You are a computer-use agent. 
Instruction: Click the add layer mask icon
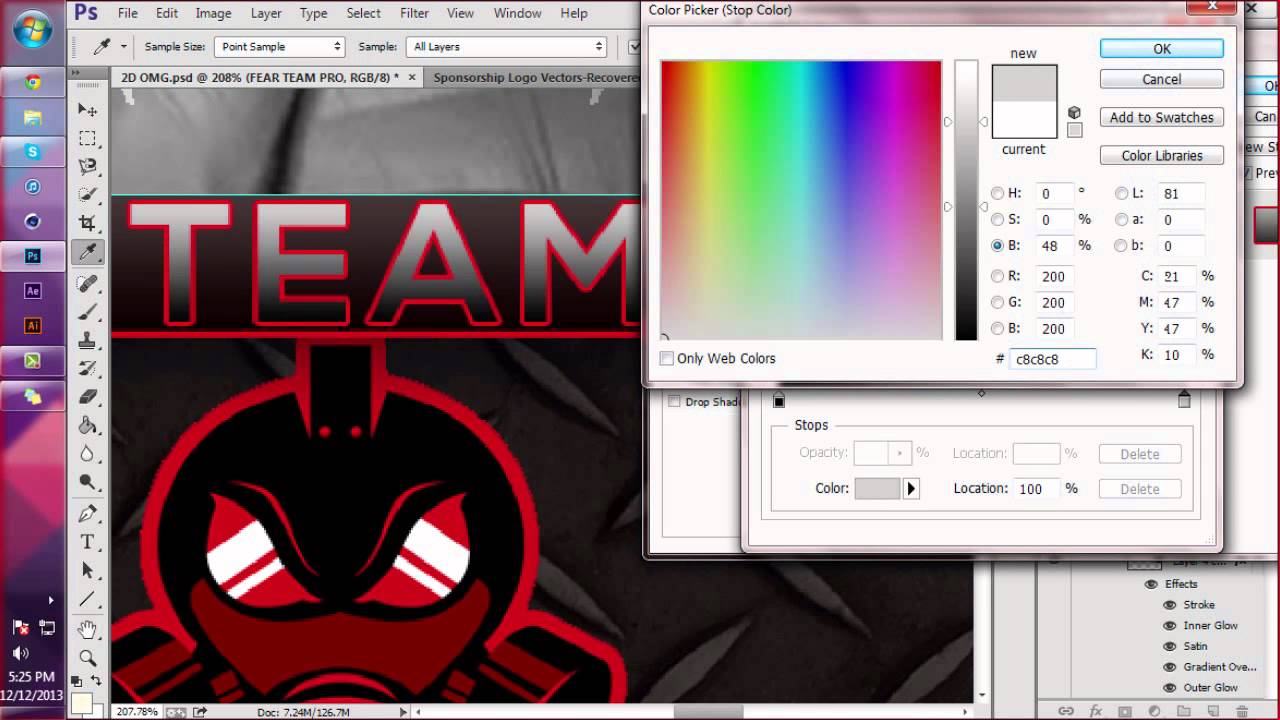point(1125,711)
